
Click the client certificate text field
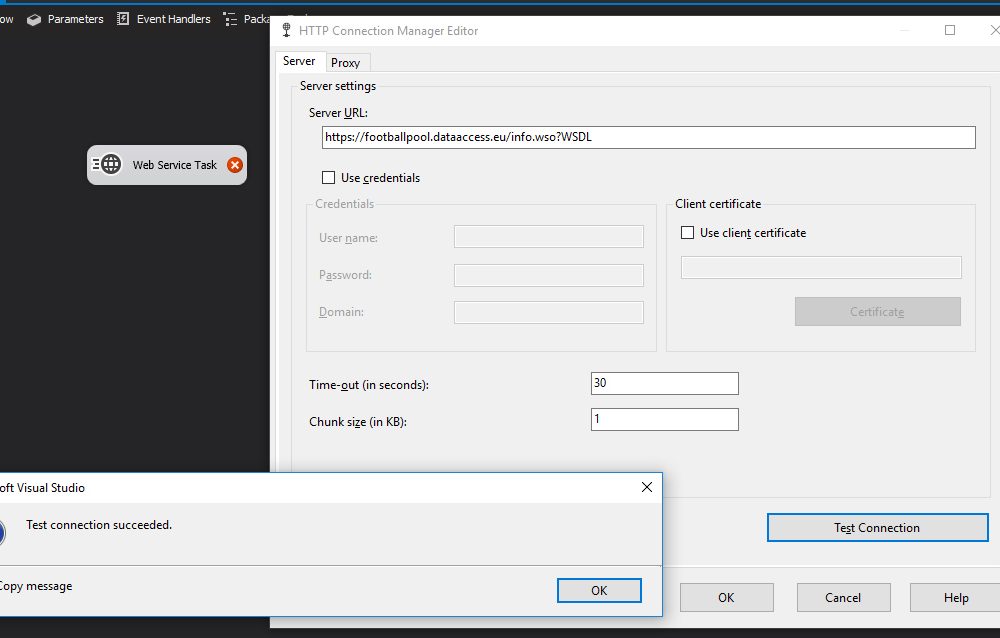click(821, 267)
